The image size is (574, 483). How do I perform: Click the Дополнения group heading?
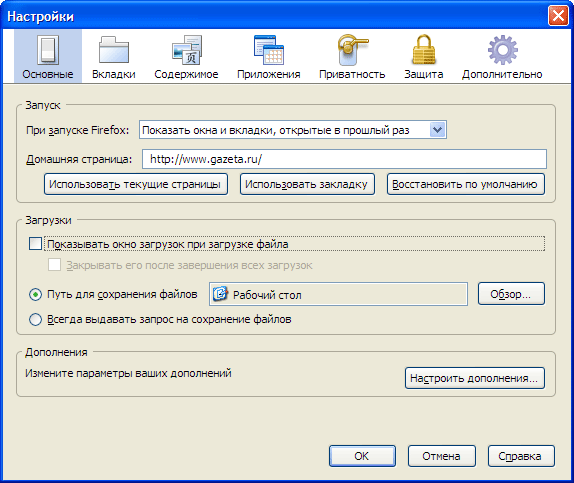(56, 352)
